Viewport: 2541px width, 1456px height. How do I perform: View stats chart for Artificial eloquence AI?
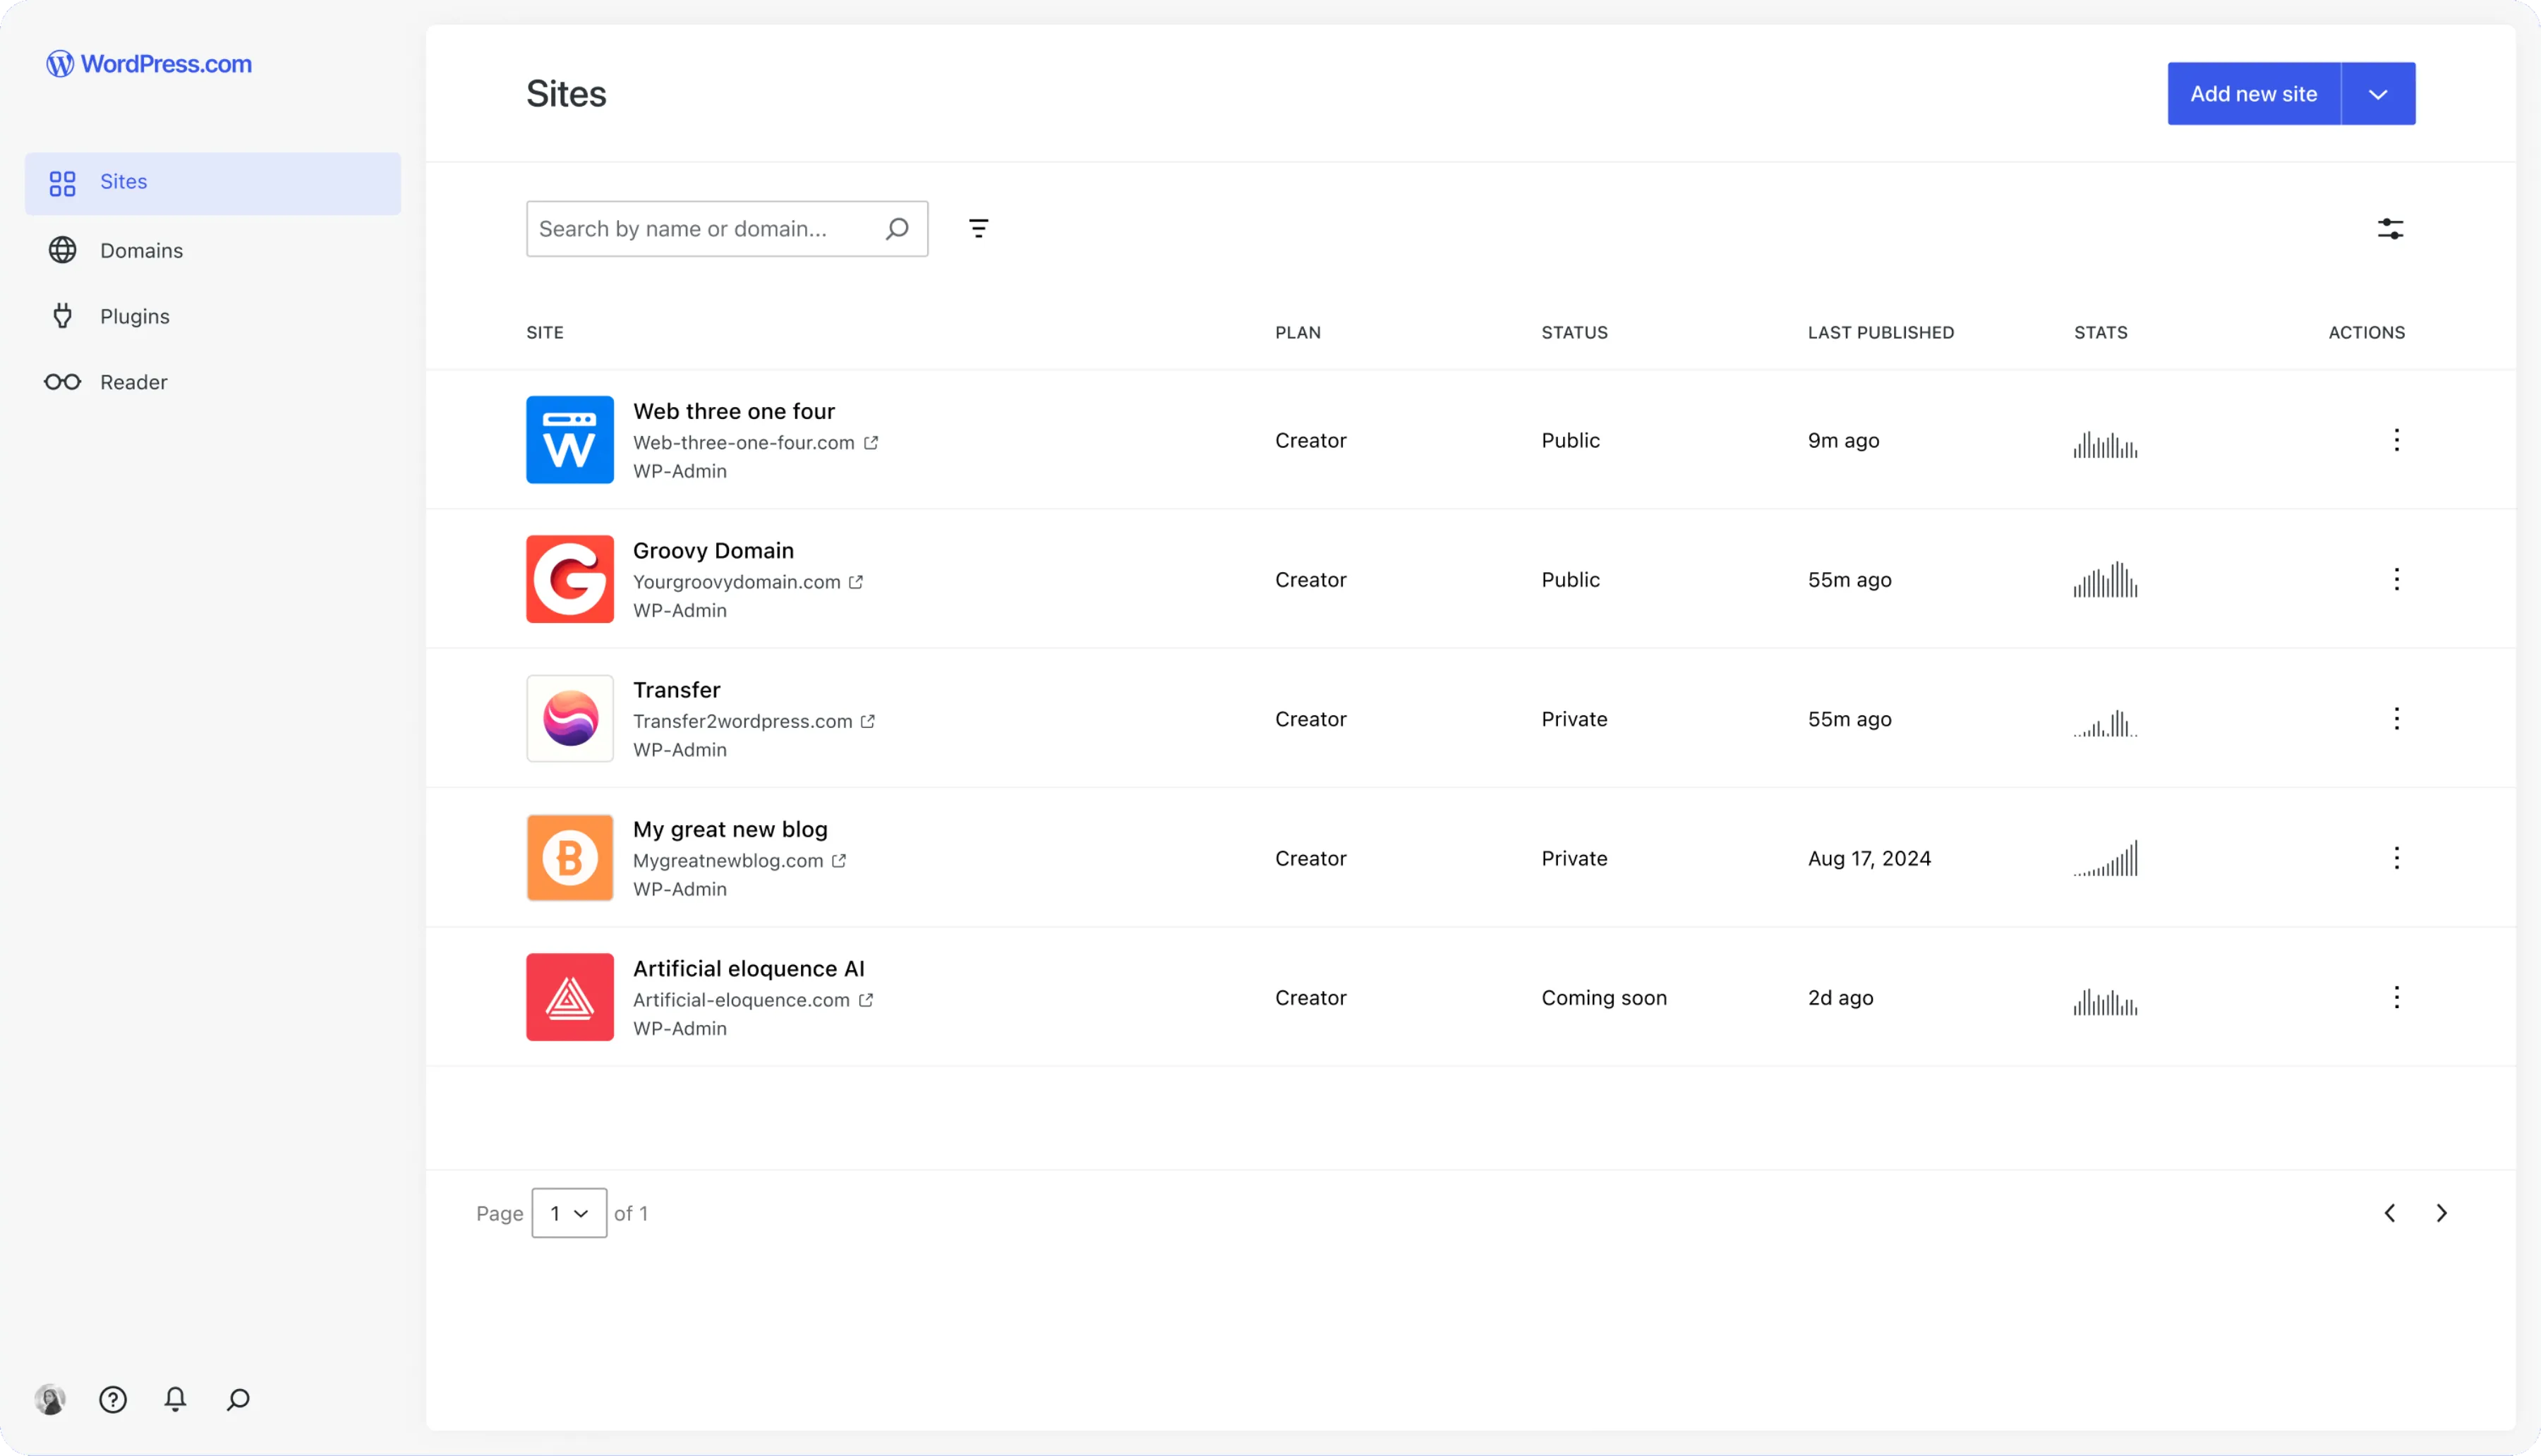2105,1002
